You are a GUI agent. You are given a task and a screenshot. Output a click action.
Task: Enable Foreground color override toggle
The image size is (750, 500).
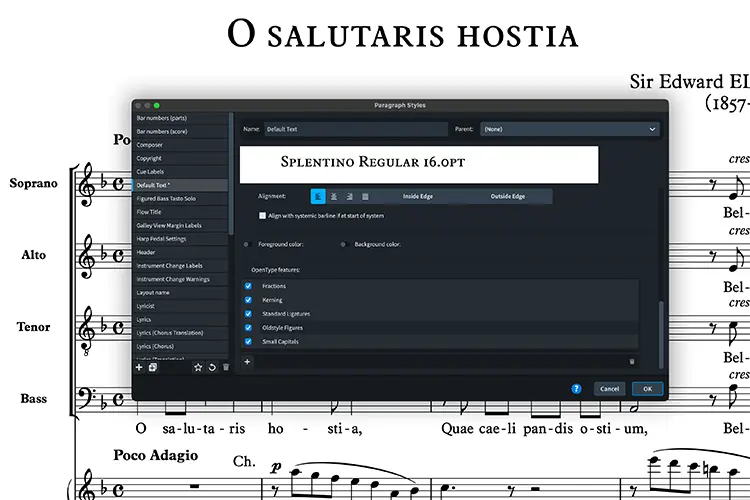pos(247,244)
